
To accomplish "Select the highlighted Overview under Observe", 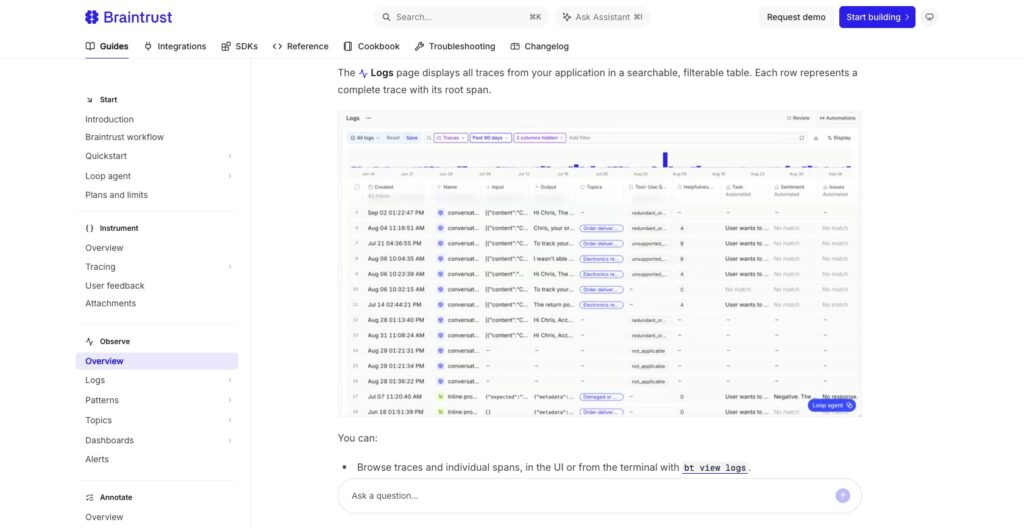I will point(157,361).
